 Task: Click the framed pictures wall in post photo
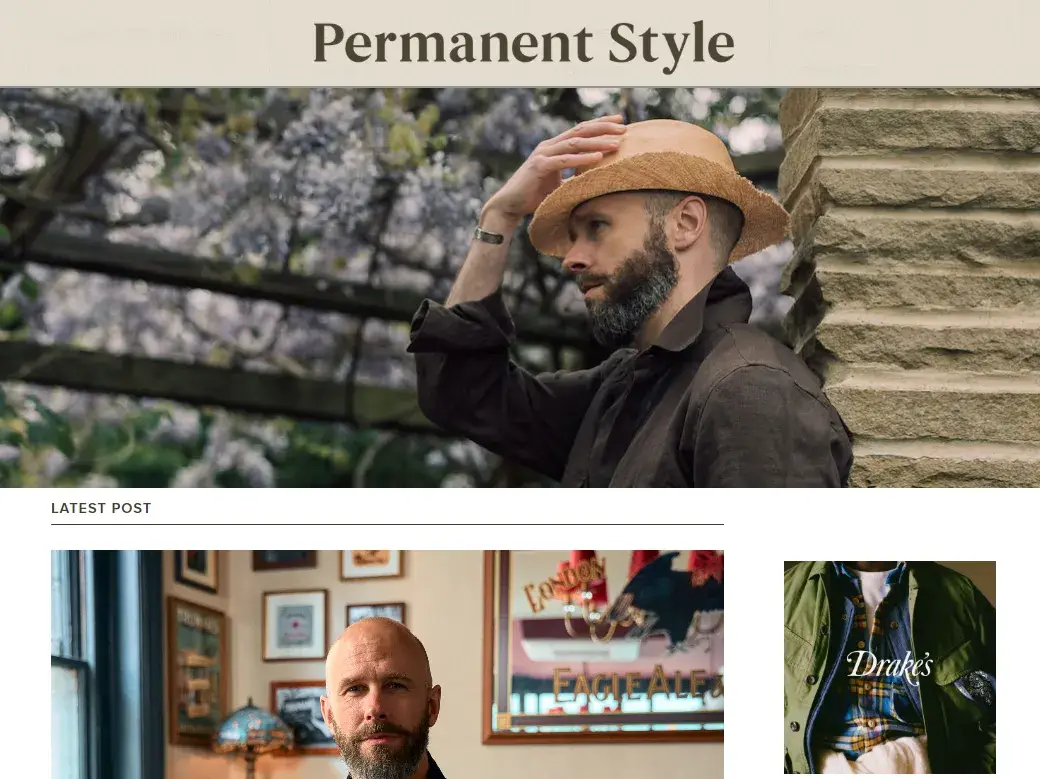coord(285,637)
